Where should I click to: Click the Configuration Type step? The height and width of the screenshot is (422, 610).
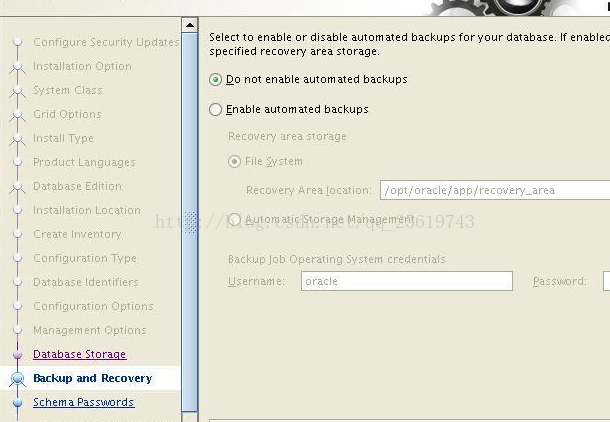(x=85, y=258)
